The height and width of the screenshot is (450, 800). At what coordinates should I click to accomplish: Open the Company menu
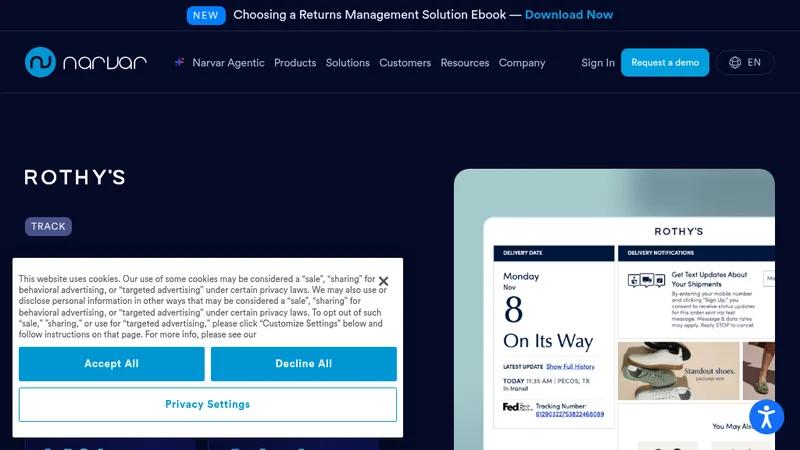pyautogui.click(x=522, y=63)
